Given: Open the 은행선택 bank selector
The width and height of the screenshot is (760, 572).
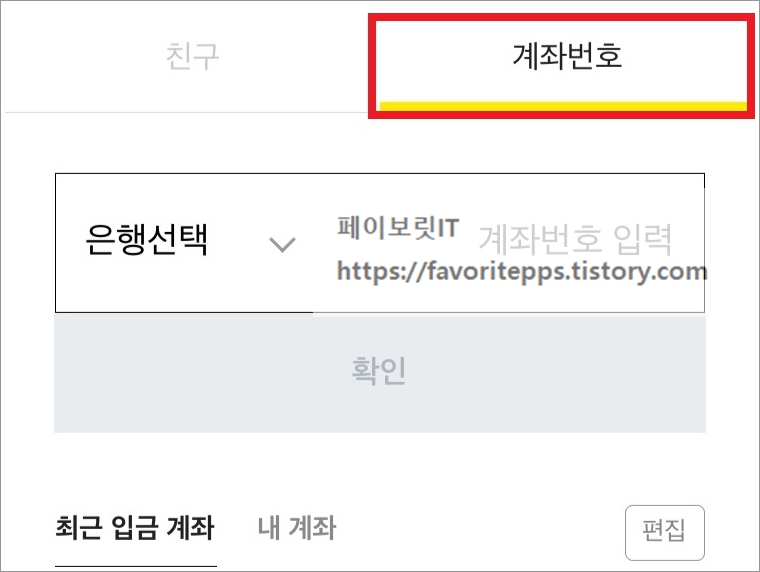Looking at the screenshot, I should (184, 242).
